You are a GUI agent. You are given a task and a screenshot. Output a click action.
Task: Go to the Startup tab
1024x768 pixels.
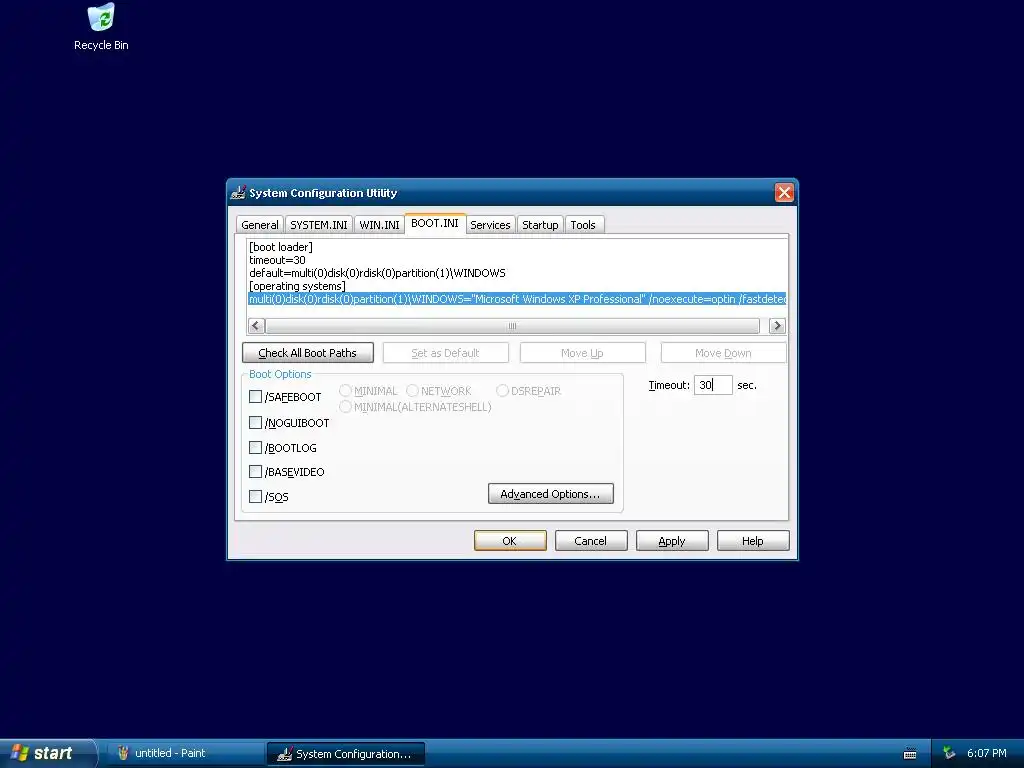(x=540, y=225)
